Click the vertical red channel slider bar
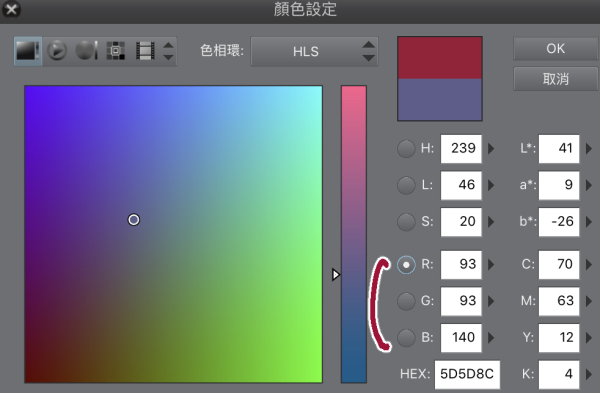This screenshot has width=600, height=393. click(354, 234)
